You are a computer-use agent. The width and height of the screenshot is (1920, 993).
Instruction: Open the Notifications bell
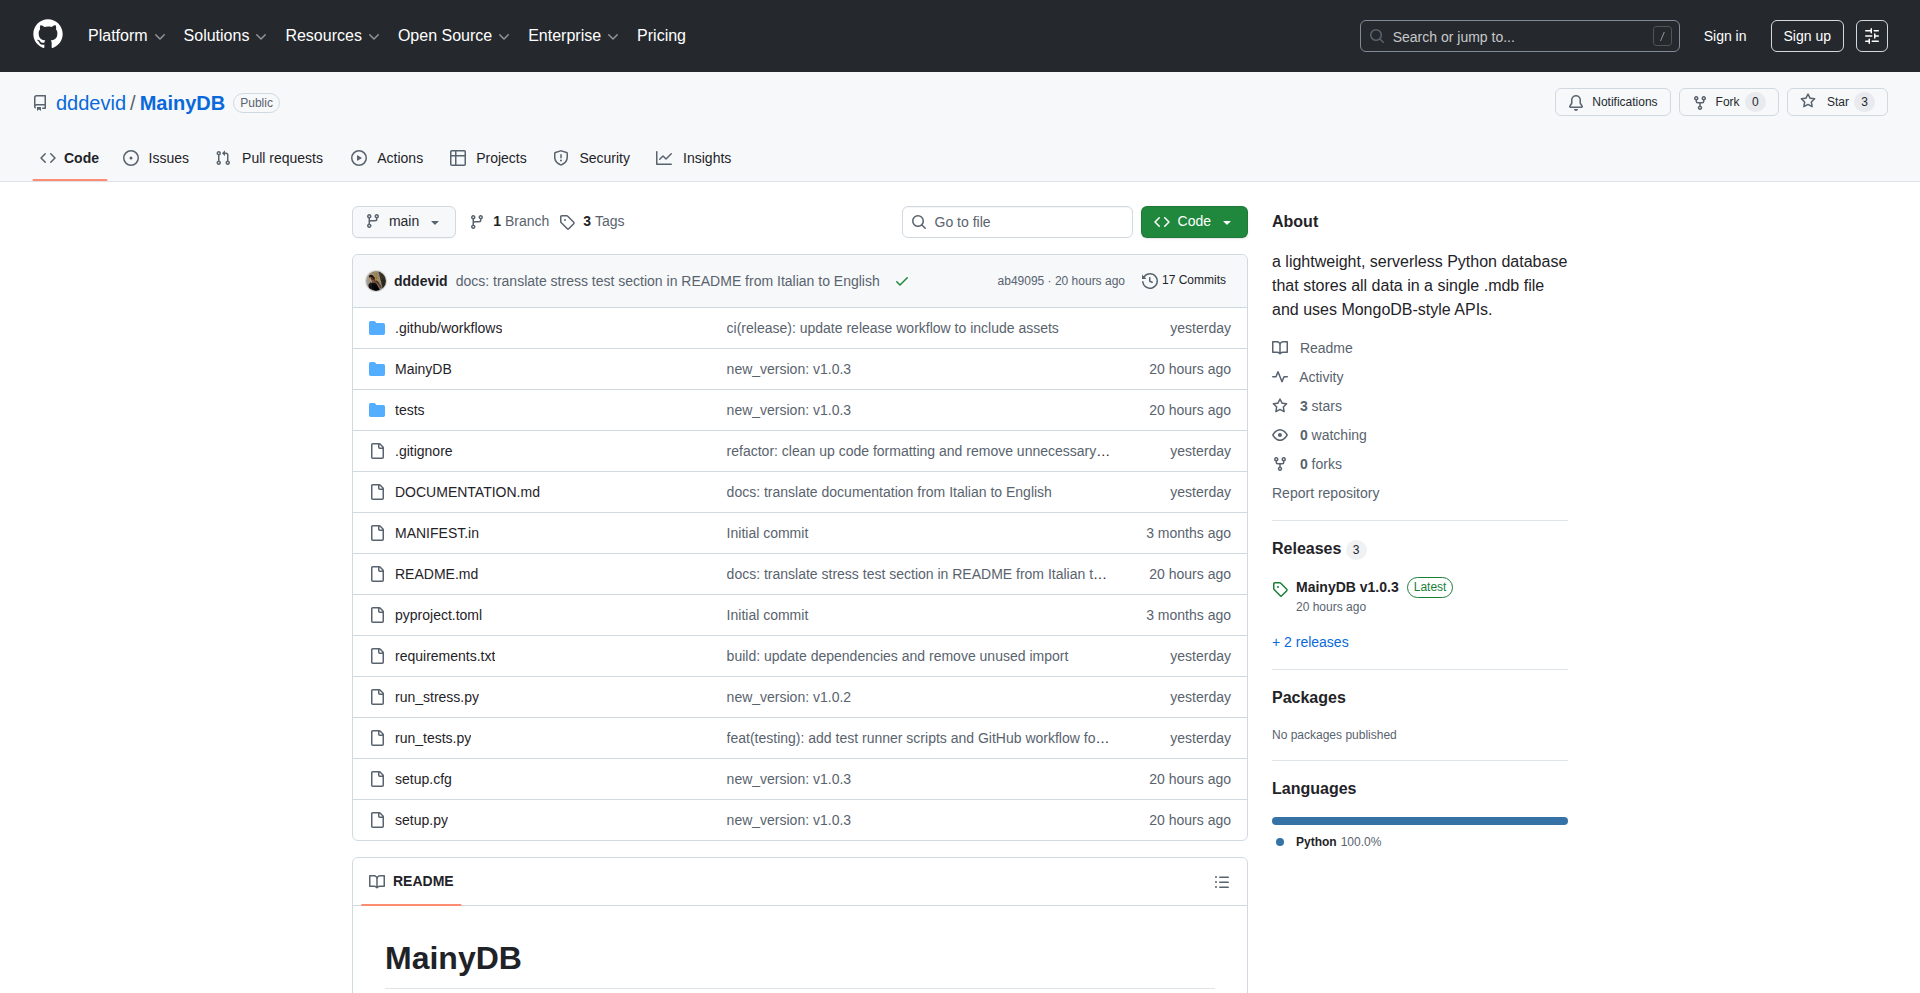coord(1612,101)
